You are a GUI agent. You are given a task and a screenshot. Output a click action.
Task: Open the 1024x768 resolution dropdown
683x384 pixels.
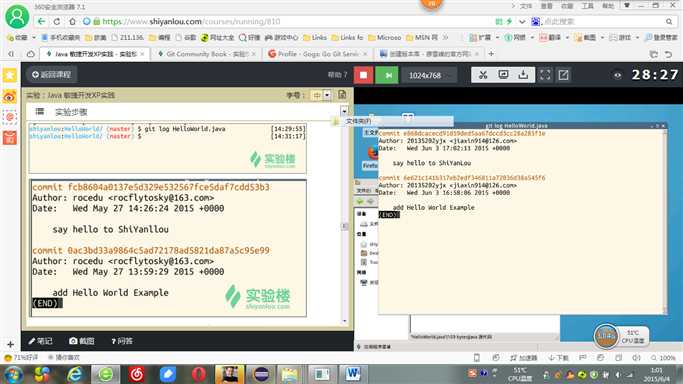click(x=429, y=75)
